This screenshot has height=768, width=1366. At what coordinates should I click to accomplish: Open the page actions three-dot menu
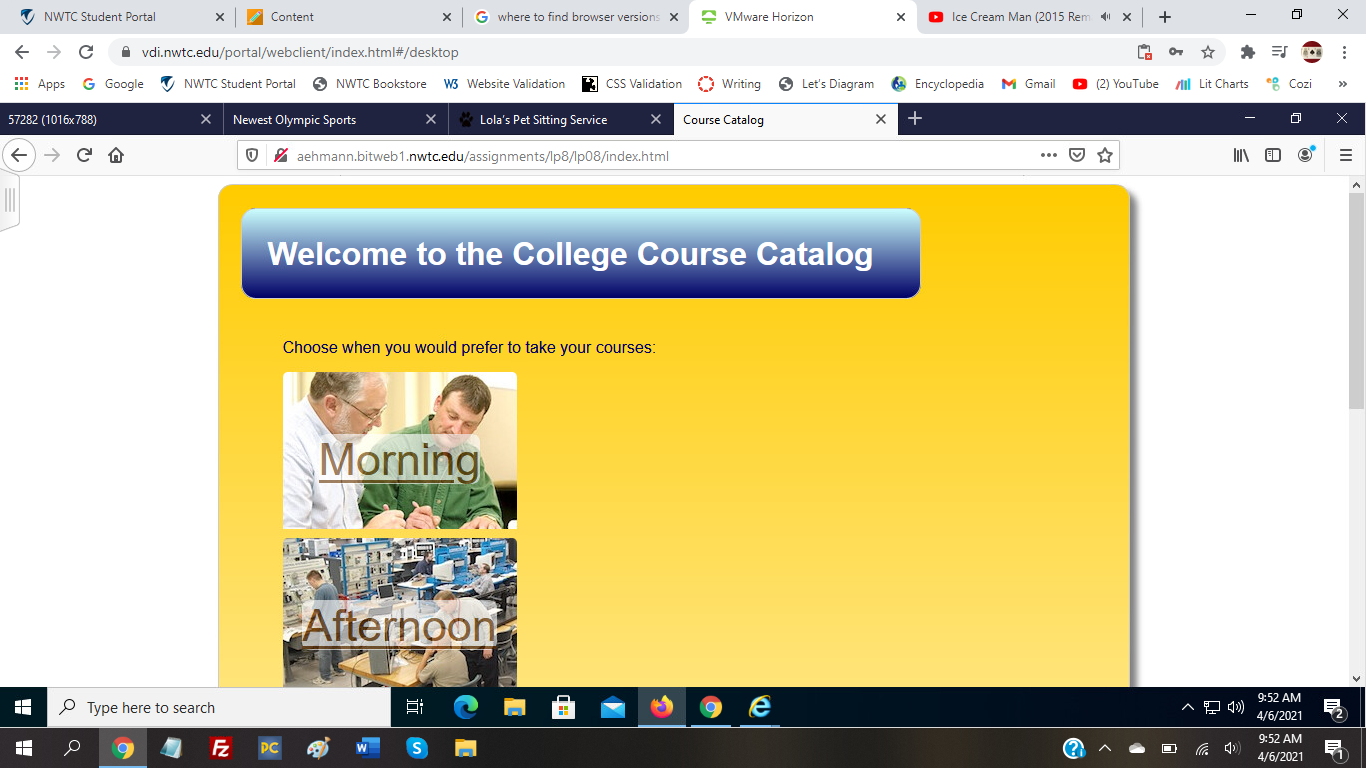1047,155
